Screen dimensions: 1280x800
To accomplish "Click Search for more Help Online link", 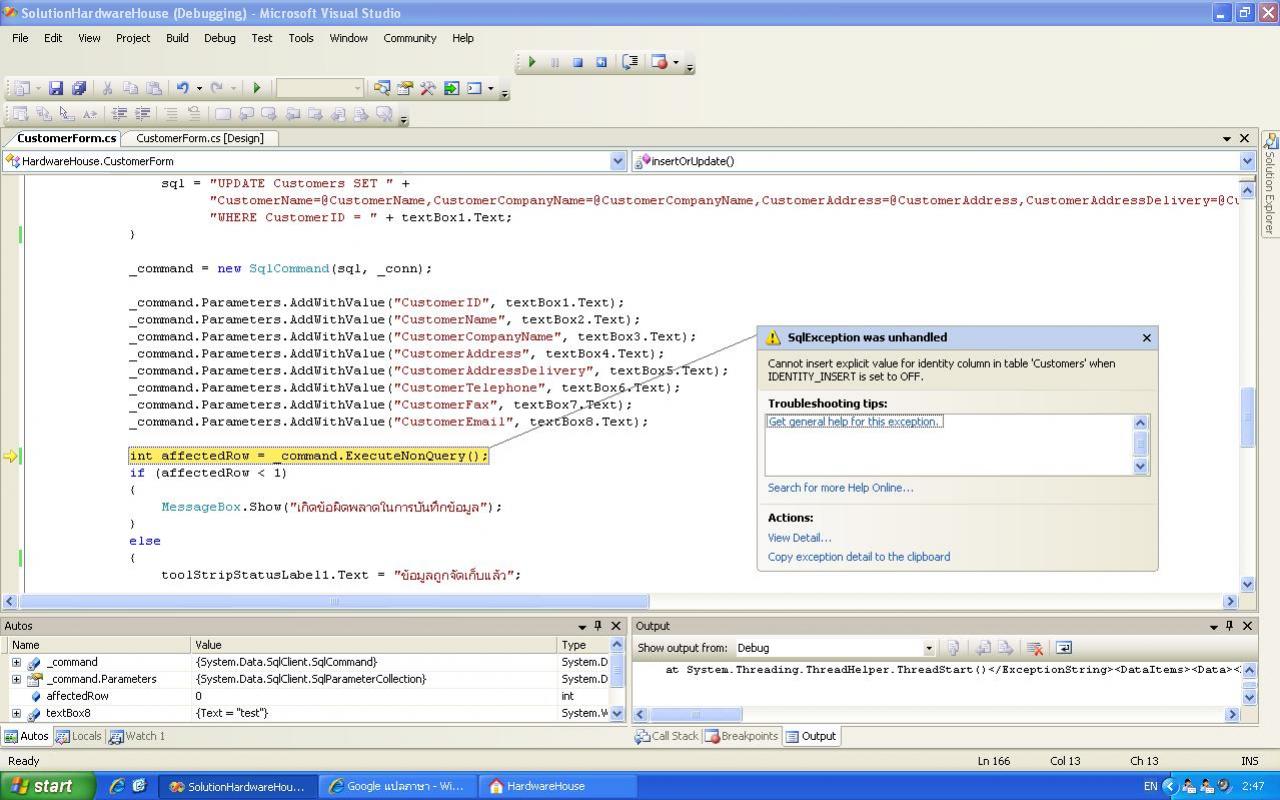I will tap(840, 488).
